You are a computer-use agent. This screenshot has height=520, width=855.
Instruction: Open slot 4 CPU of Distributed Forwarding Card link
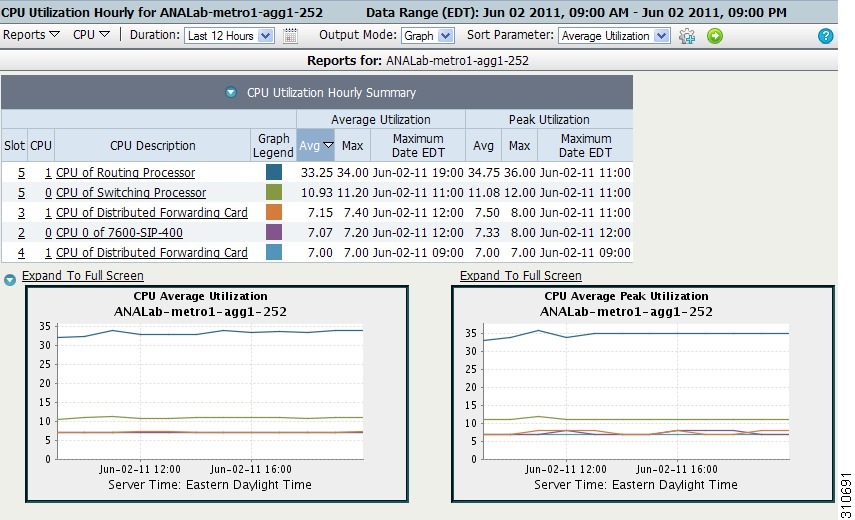coord(152,253)
